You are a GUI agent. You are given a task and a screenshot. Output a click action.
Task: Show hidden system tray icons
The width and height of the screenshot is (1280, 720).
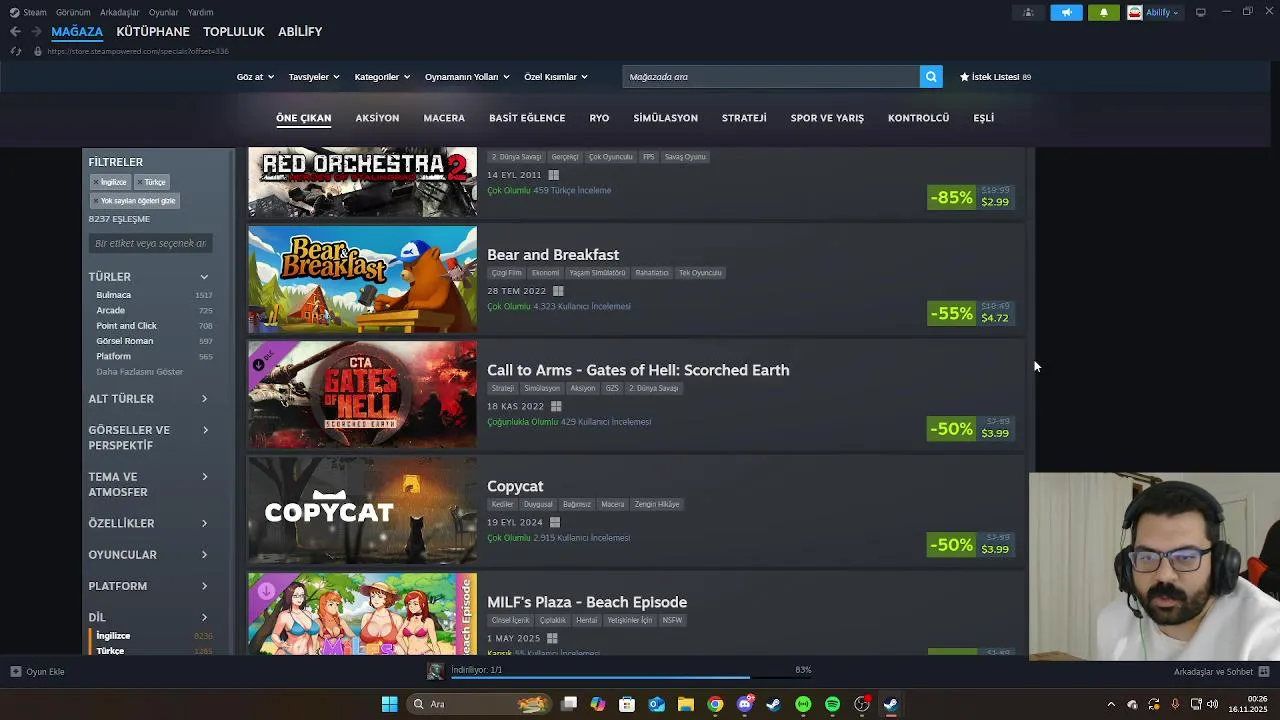coord(1111,704)
